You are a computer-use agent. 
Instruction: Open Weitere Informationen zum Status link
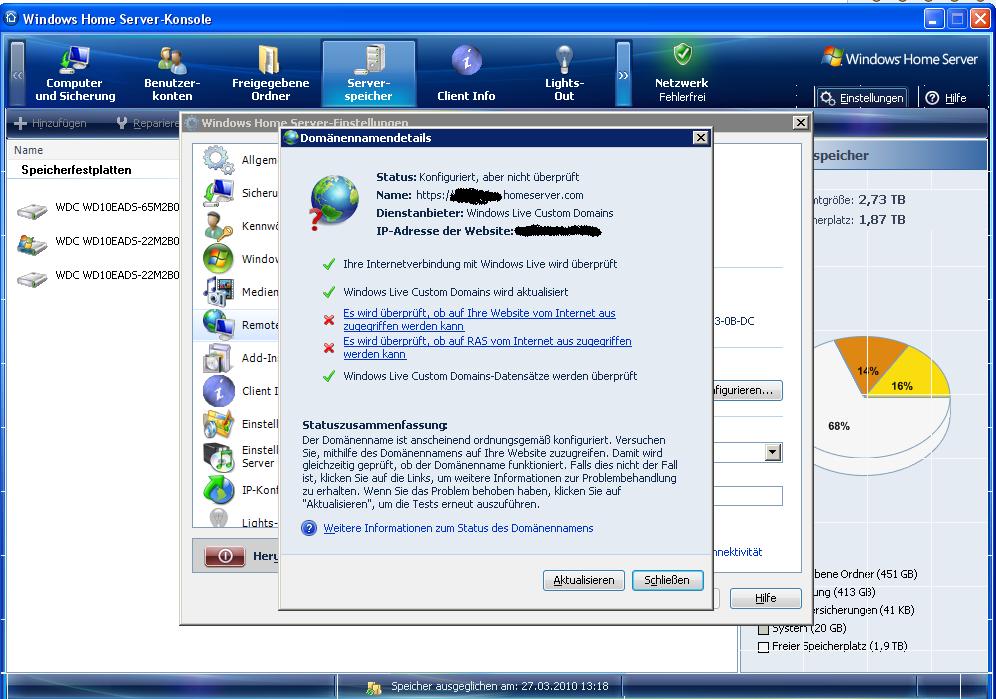click(x=458, y=528)
